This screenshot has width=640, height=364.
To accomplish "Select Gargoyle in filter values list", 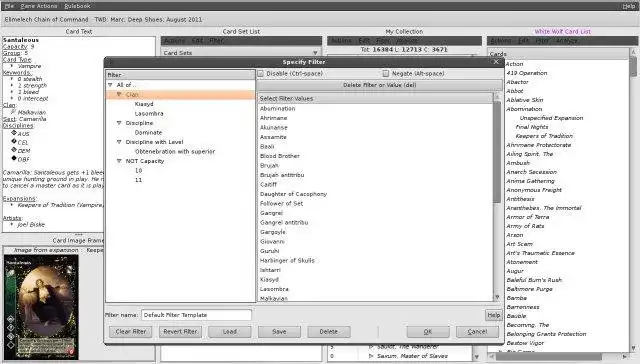I will (x=273, y=232).
